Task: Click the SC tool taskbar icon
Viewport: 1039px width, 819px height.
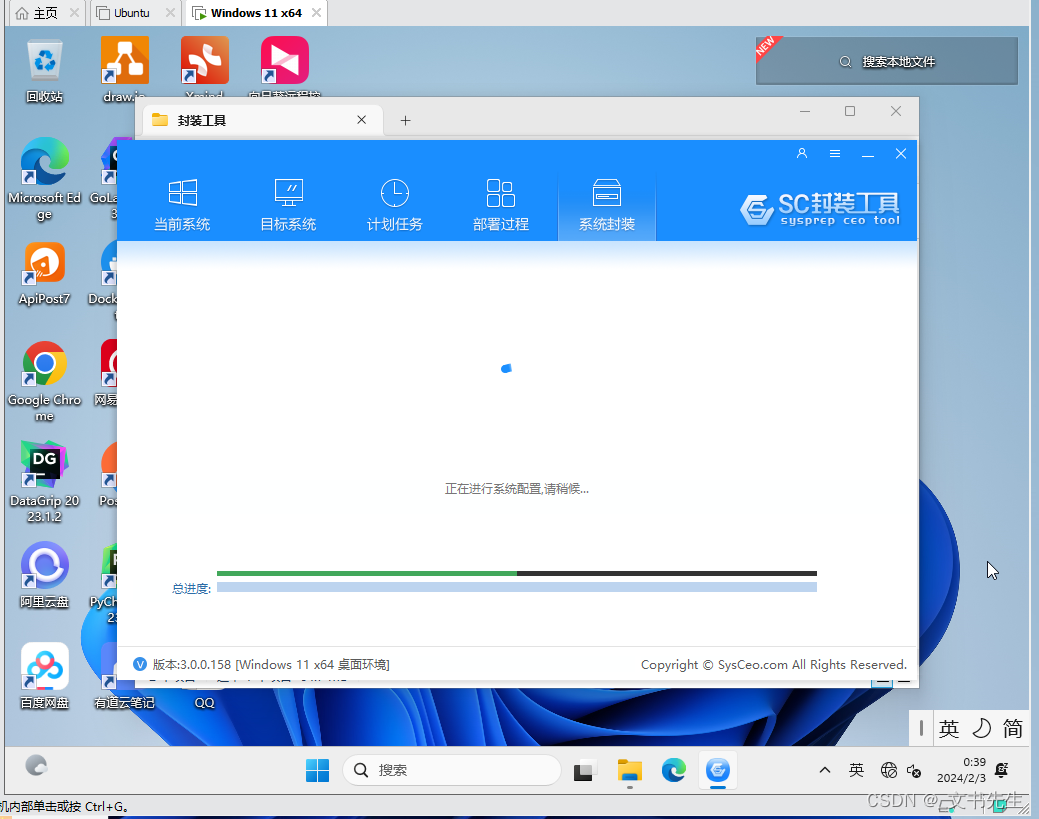Action: coord(718,770)
